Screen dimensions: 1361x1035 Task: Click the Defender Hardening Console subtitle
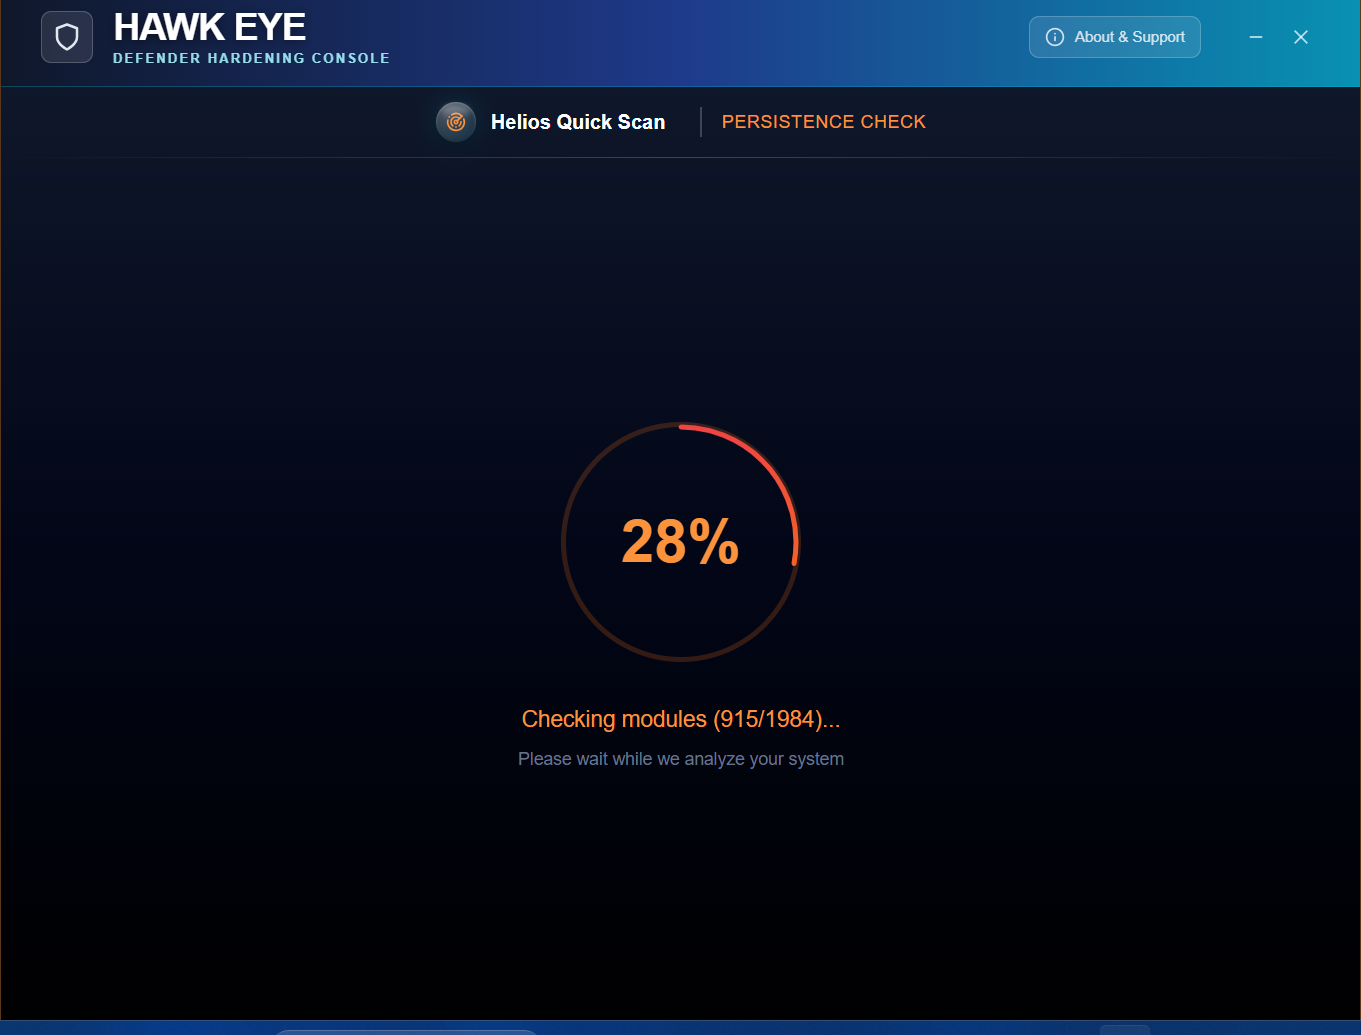point(251,58)
